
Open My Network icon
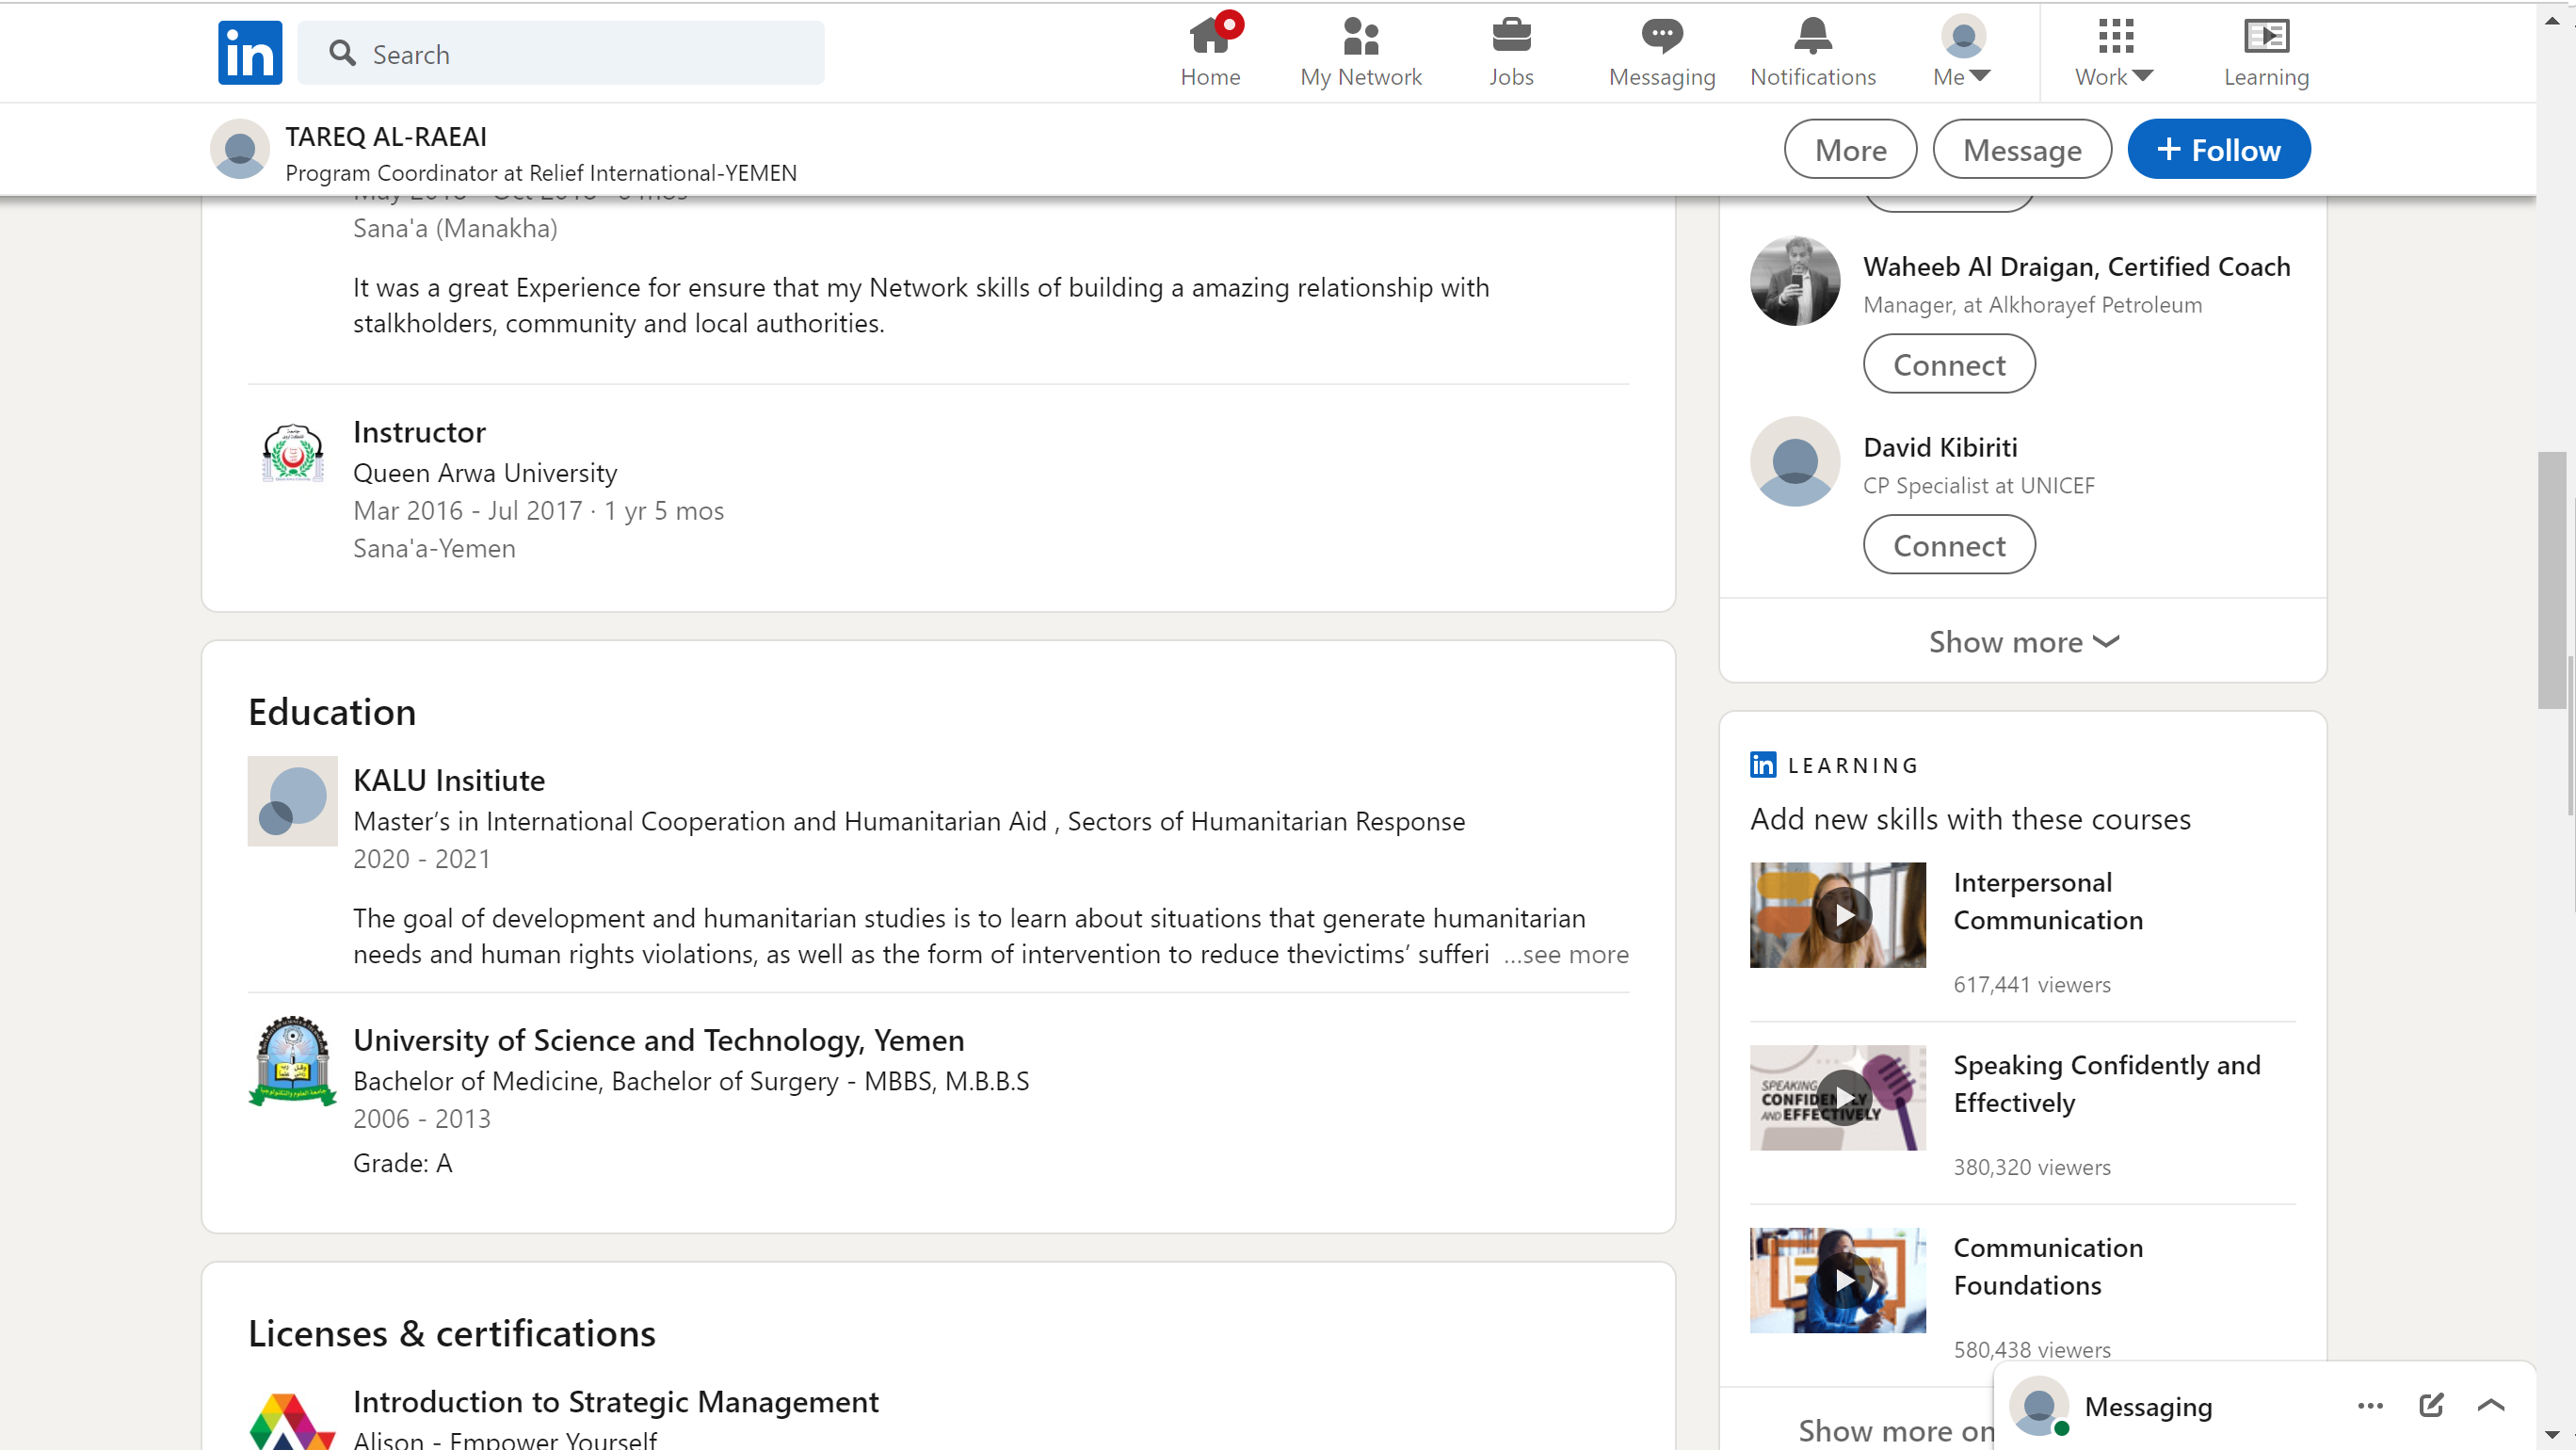pyautogui.click(x=1360, y=37)
